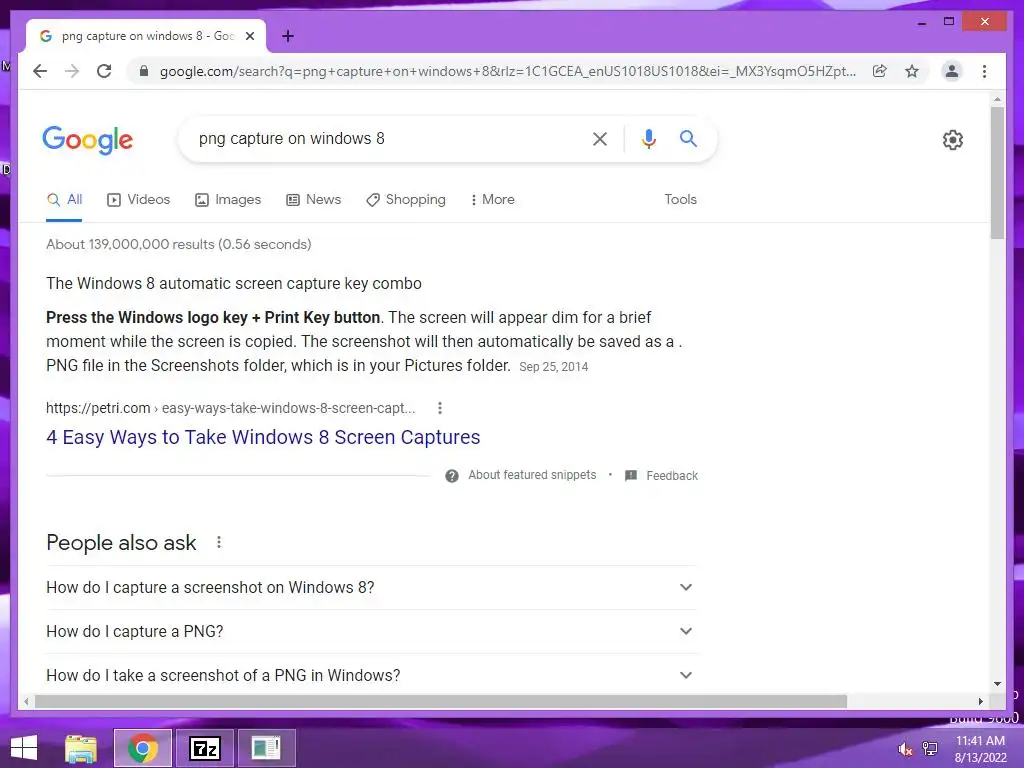Switch to the Videos tab
Image resolution: width=1024 pixels, height=768 pixels.
(x=138, y=200)
